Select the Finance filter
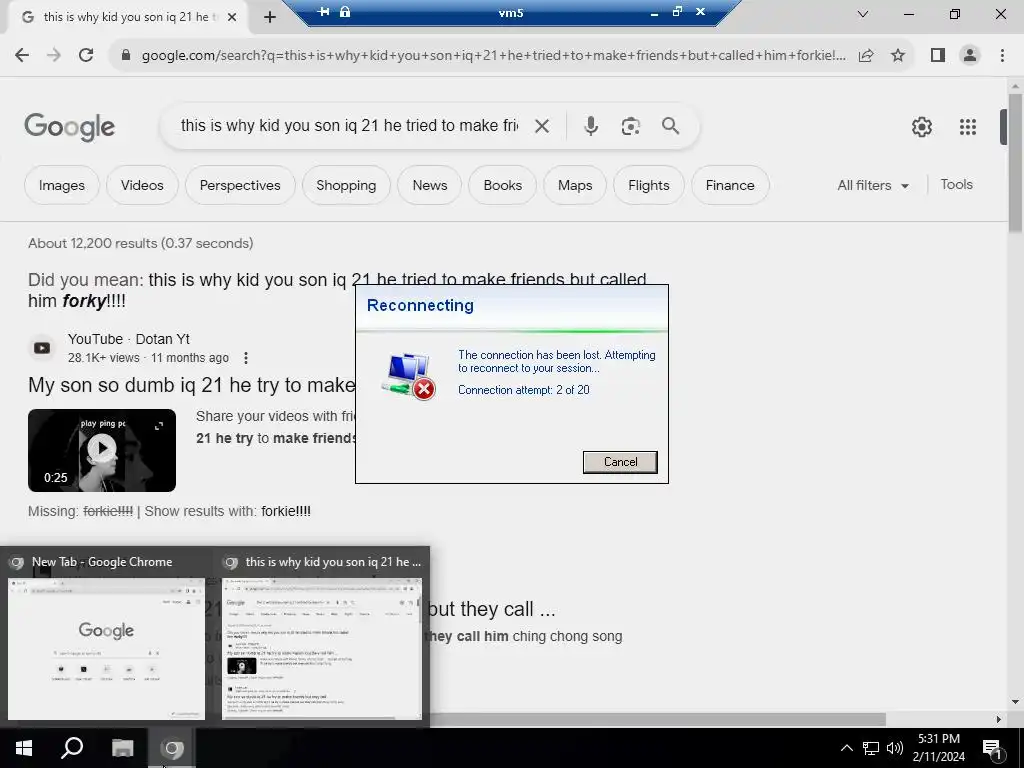The image size is (1024, 768). click(x=730, y=185)
